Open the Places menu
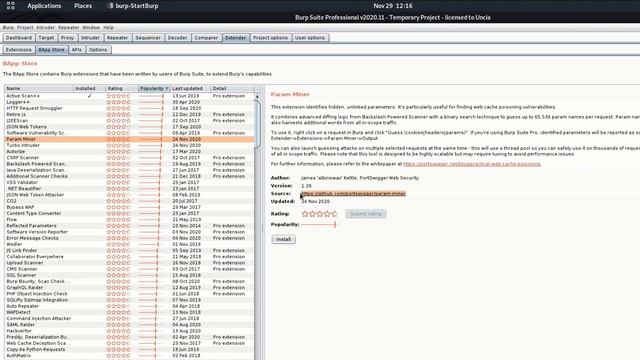The height and width of the screenshot is (360, 640). [x=83, y=6]
